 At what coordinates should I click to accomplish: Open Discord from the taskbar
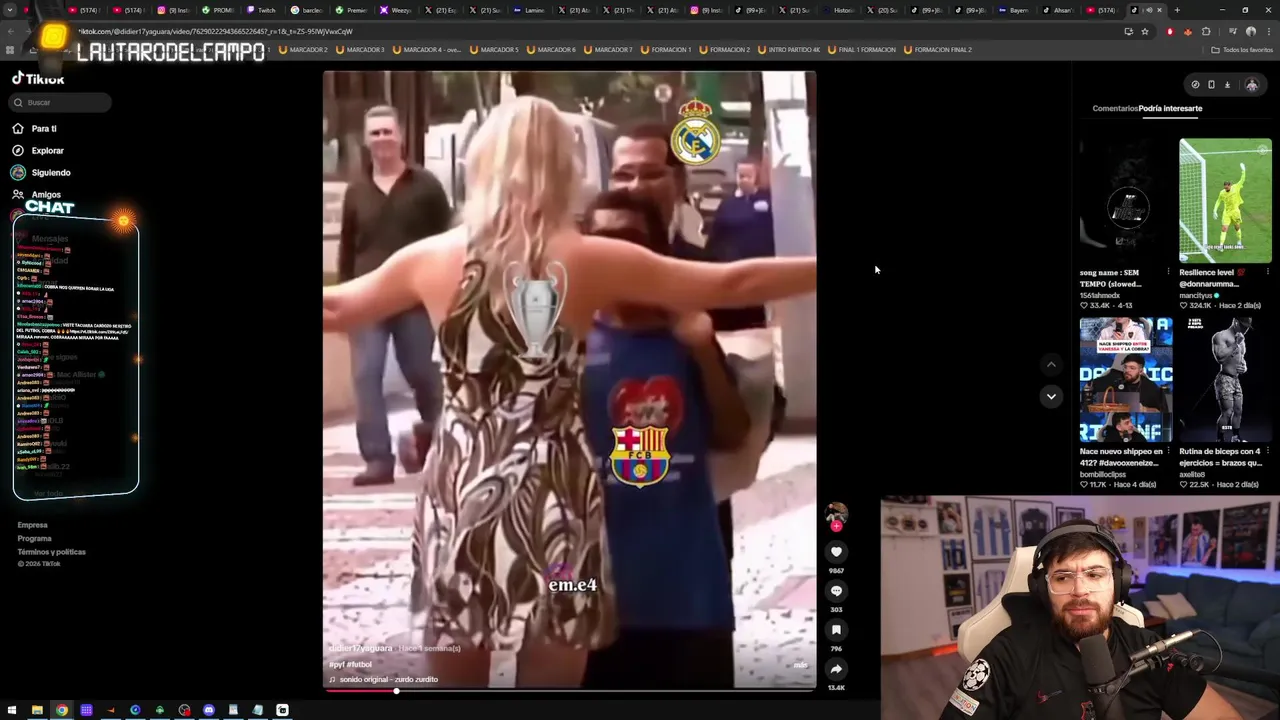coord(208,710)
